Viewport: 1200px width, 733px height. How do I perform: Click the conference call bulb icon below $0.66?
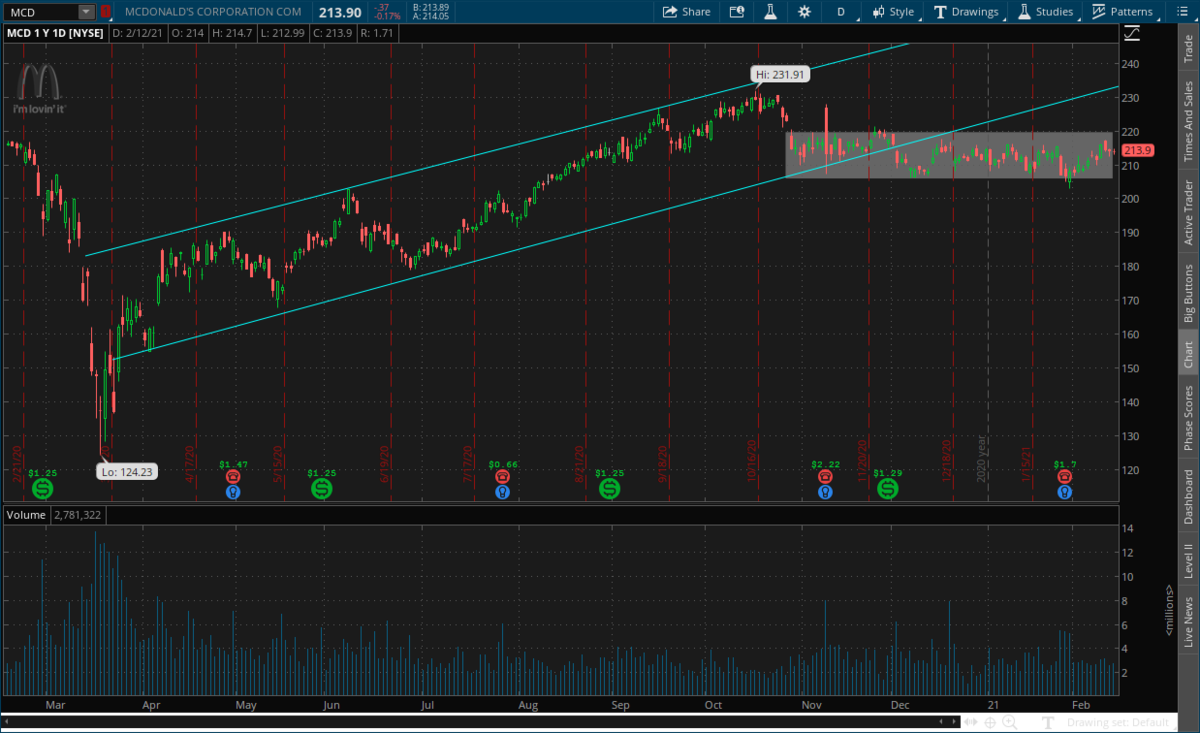coord(503,492)
